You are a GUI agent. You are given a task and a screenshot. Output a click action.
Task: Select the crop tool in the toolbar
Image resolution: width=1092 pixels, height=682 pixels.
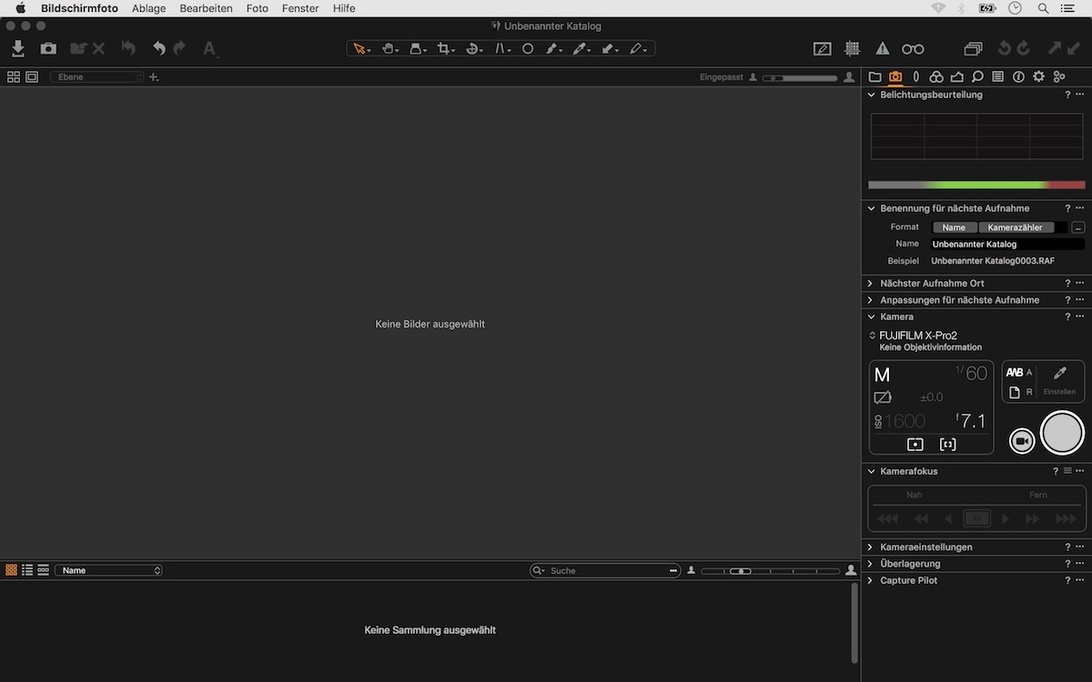click(x=444, y=48)
